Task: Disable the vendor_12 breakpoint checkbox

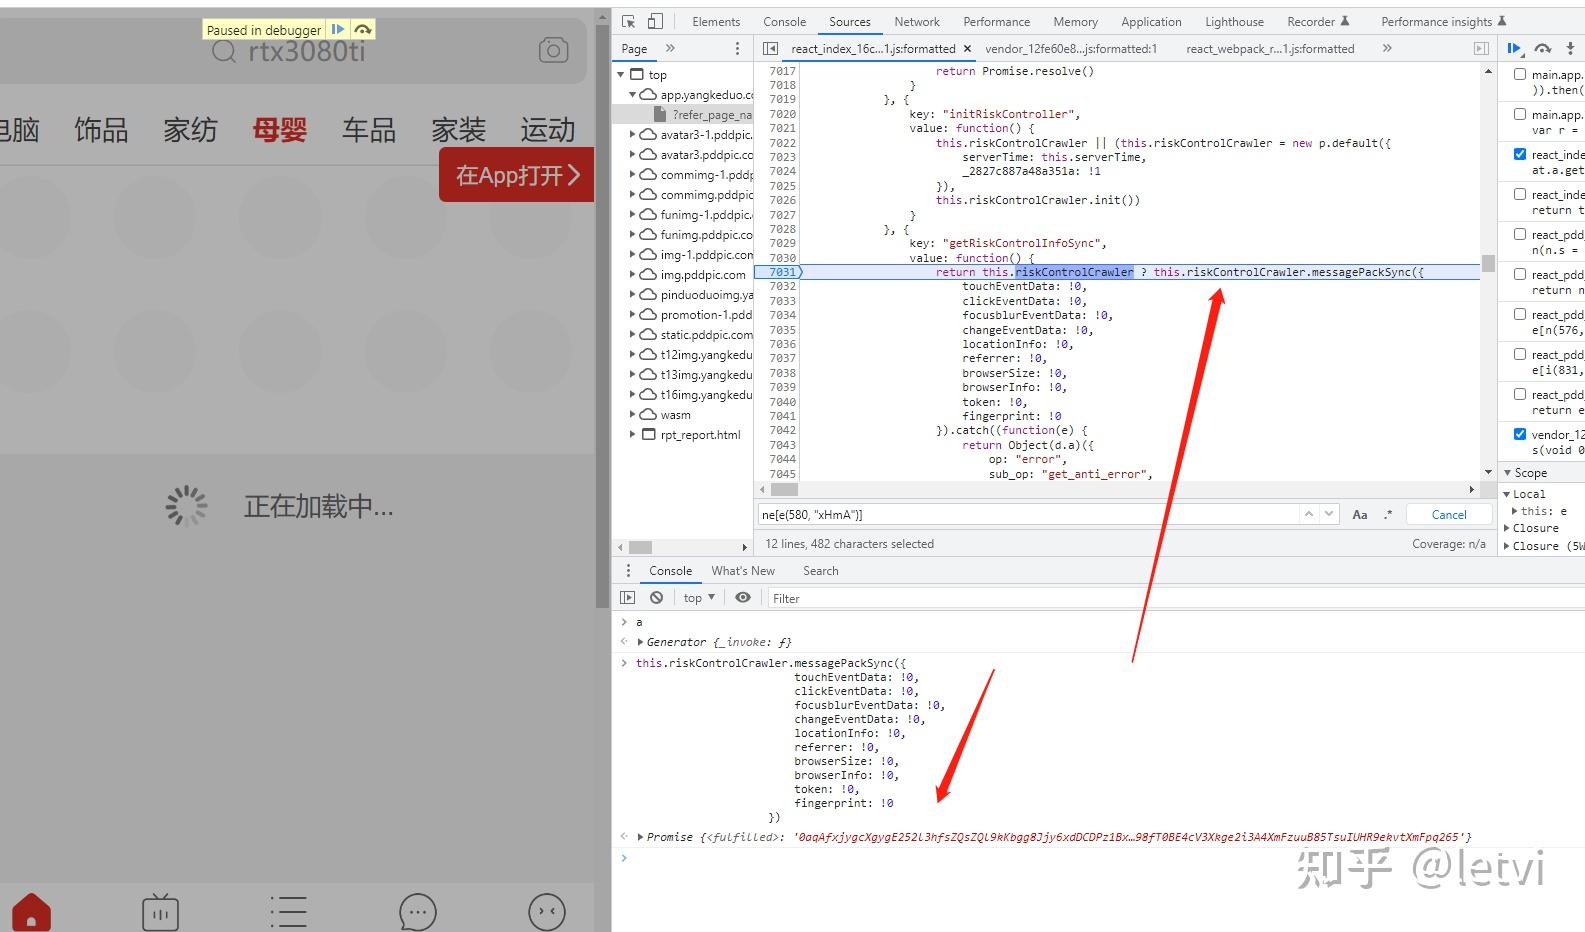Action: tap(1520, 434)
